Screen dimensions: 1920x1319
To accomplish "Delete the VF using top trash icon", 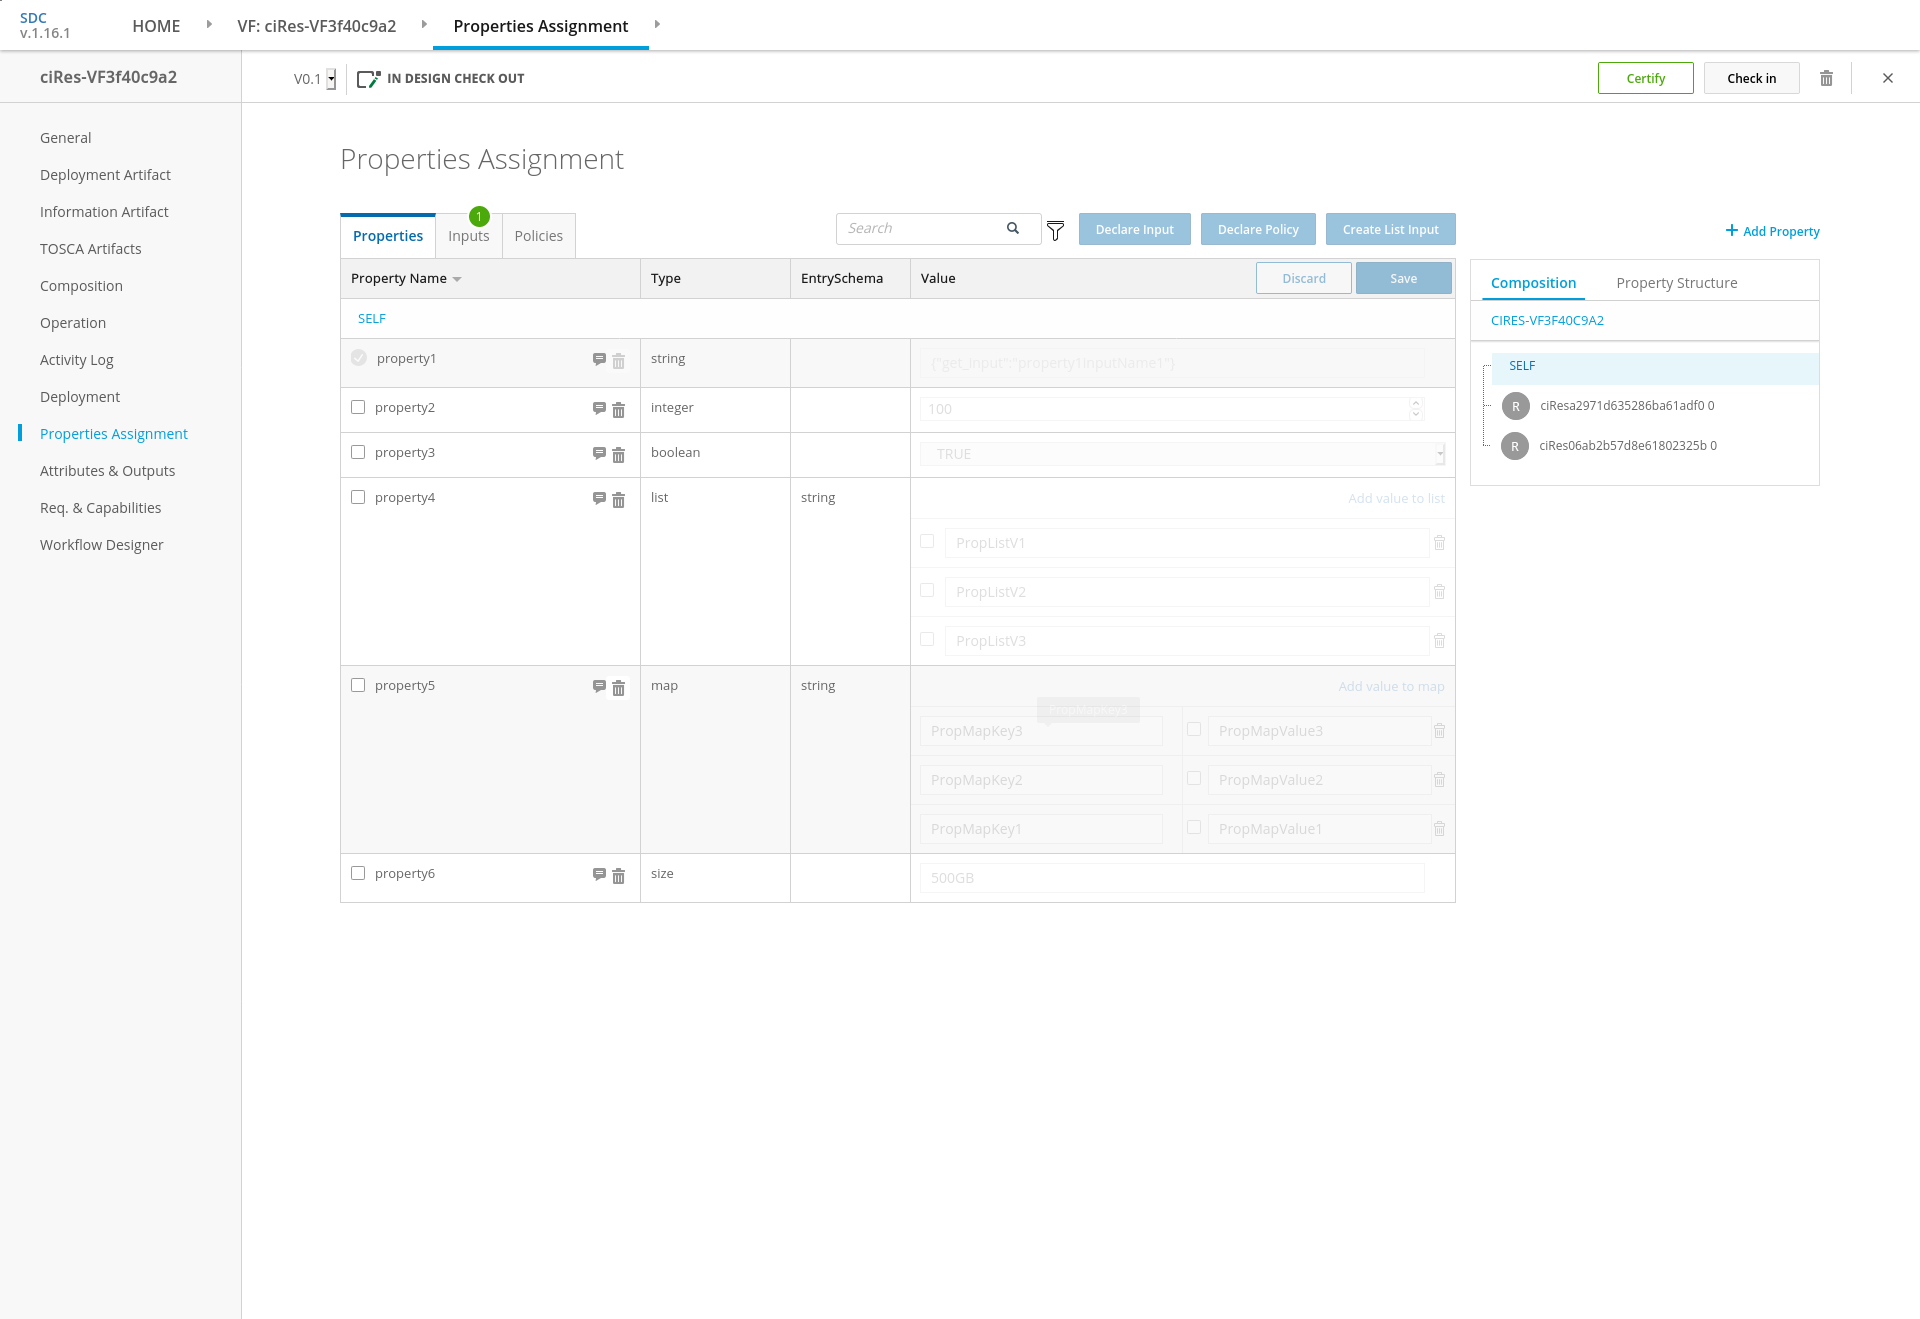I will pyautogui.click(x=1826, y=78).
